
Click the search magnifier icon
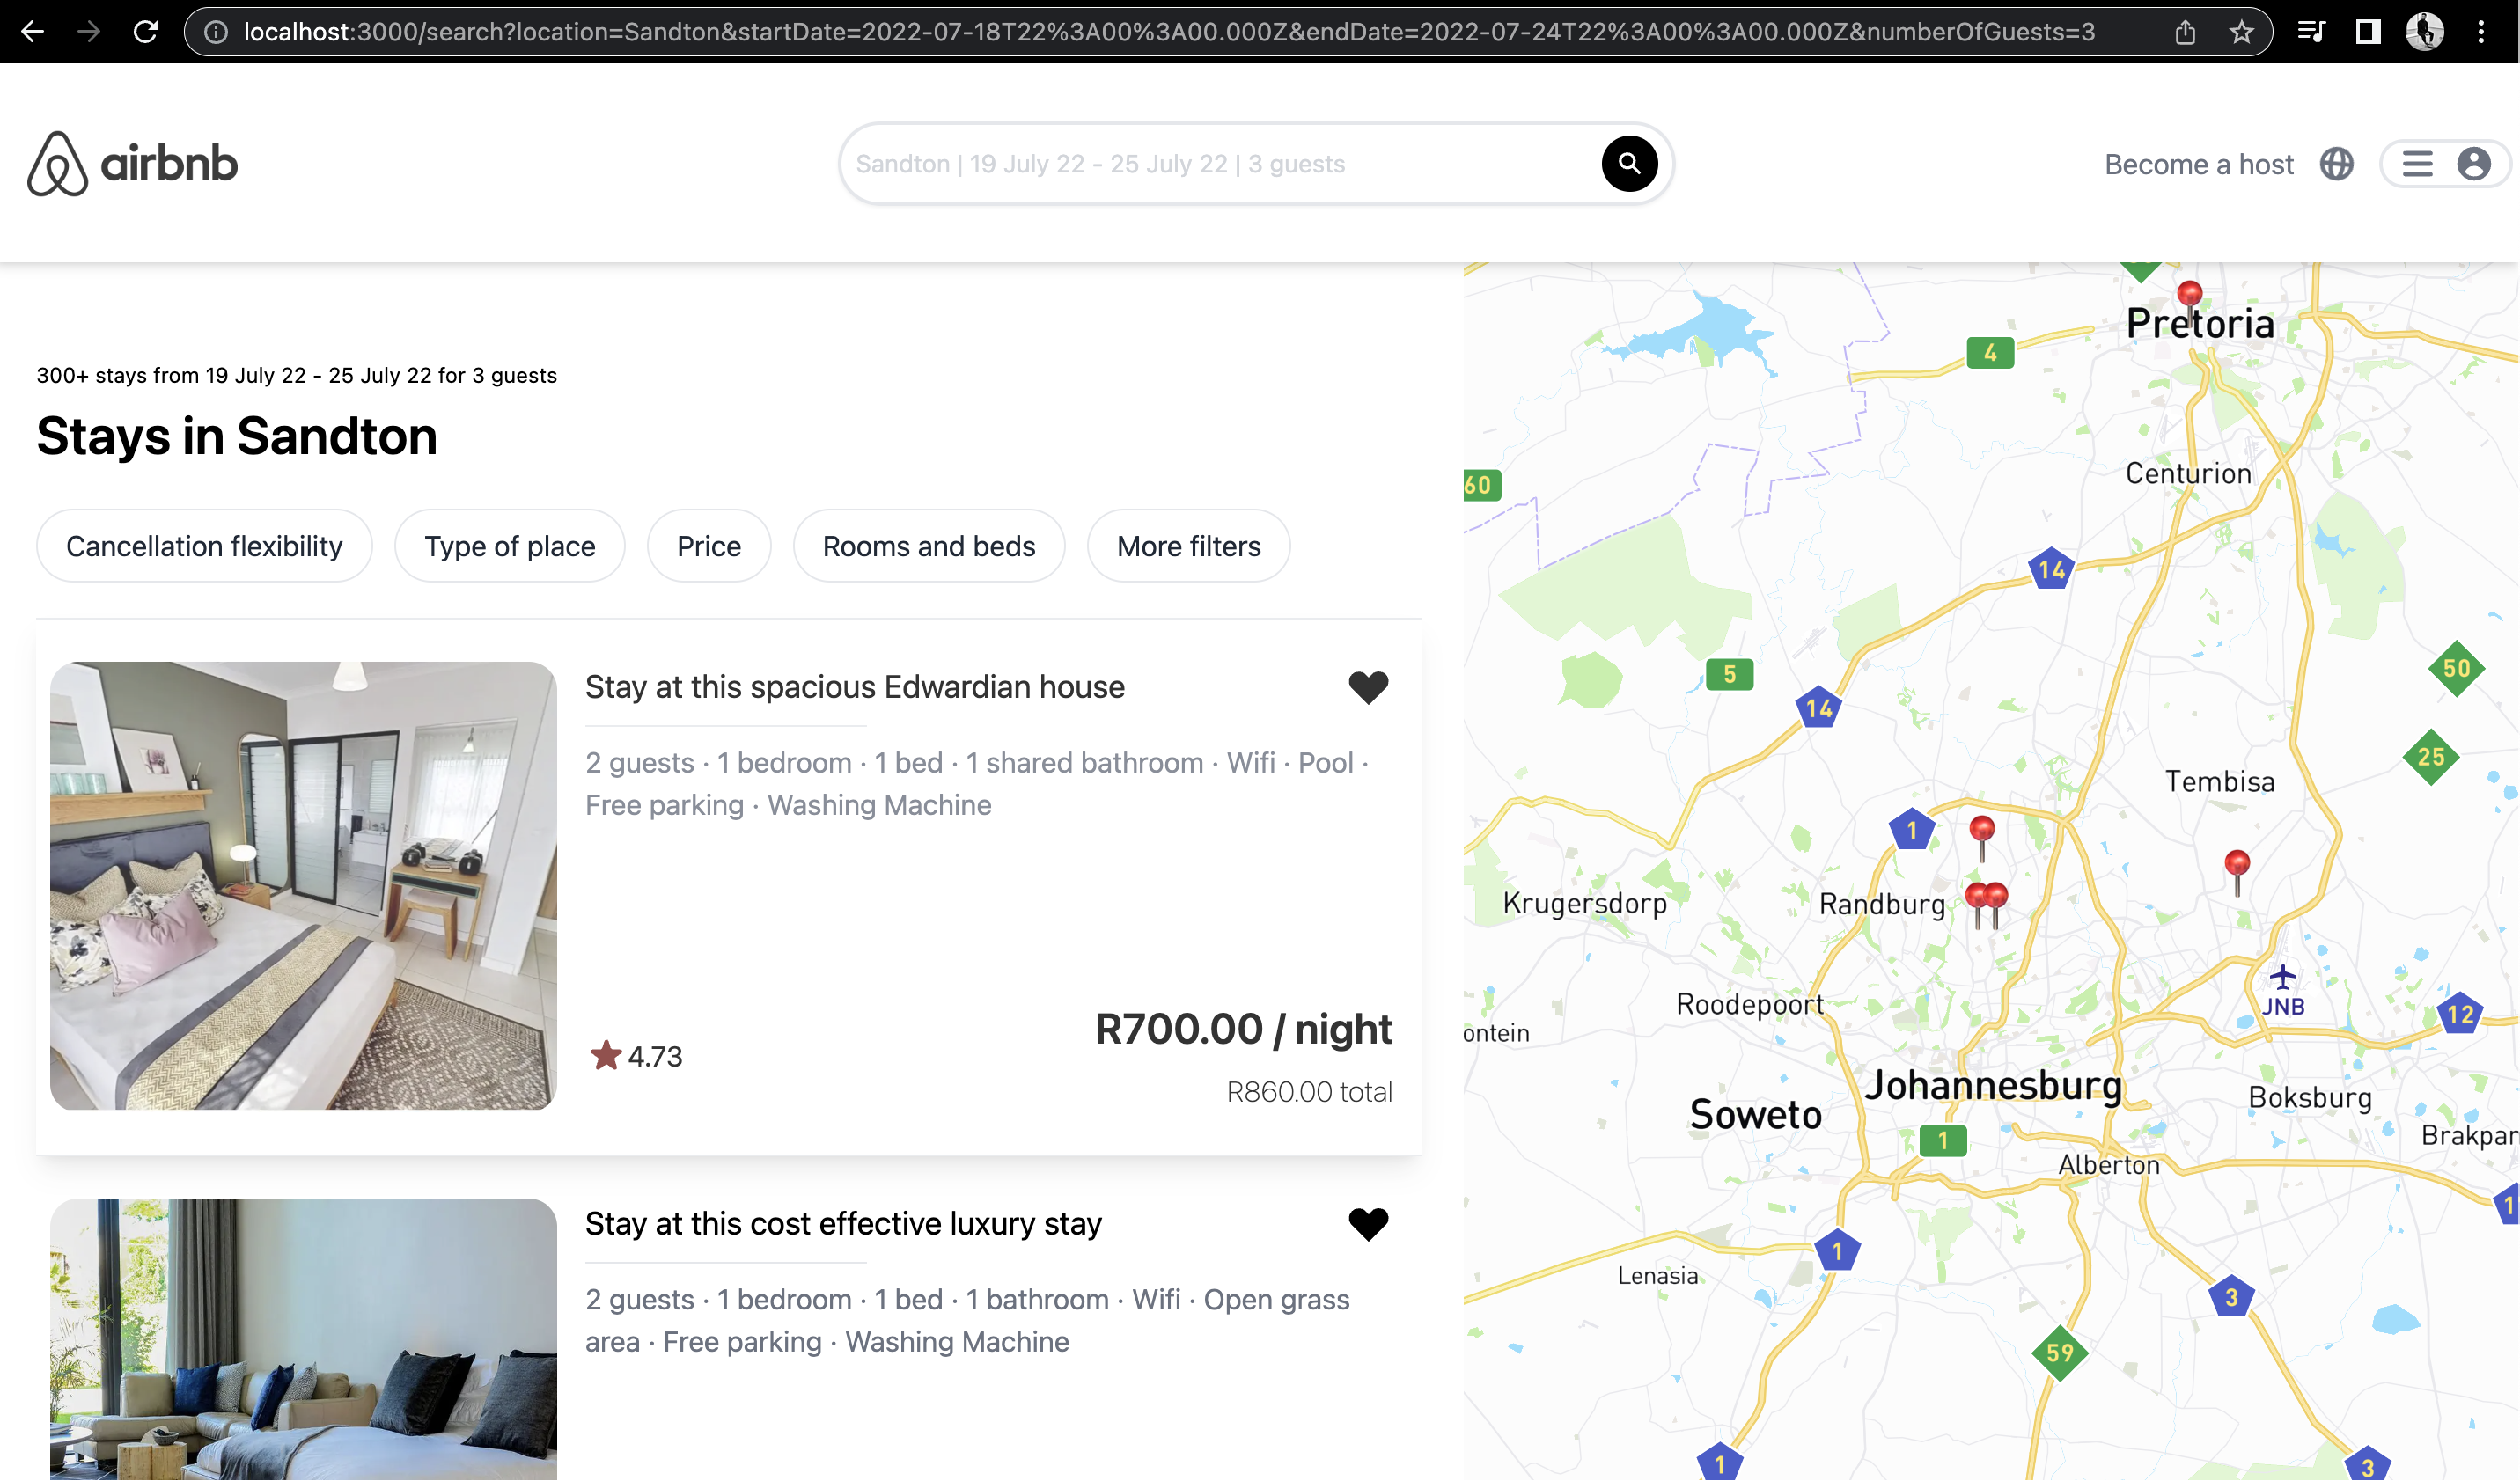pos(1628,163)
